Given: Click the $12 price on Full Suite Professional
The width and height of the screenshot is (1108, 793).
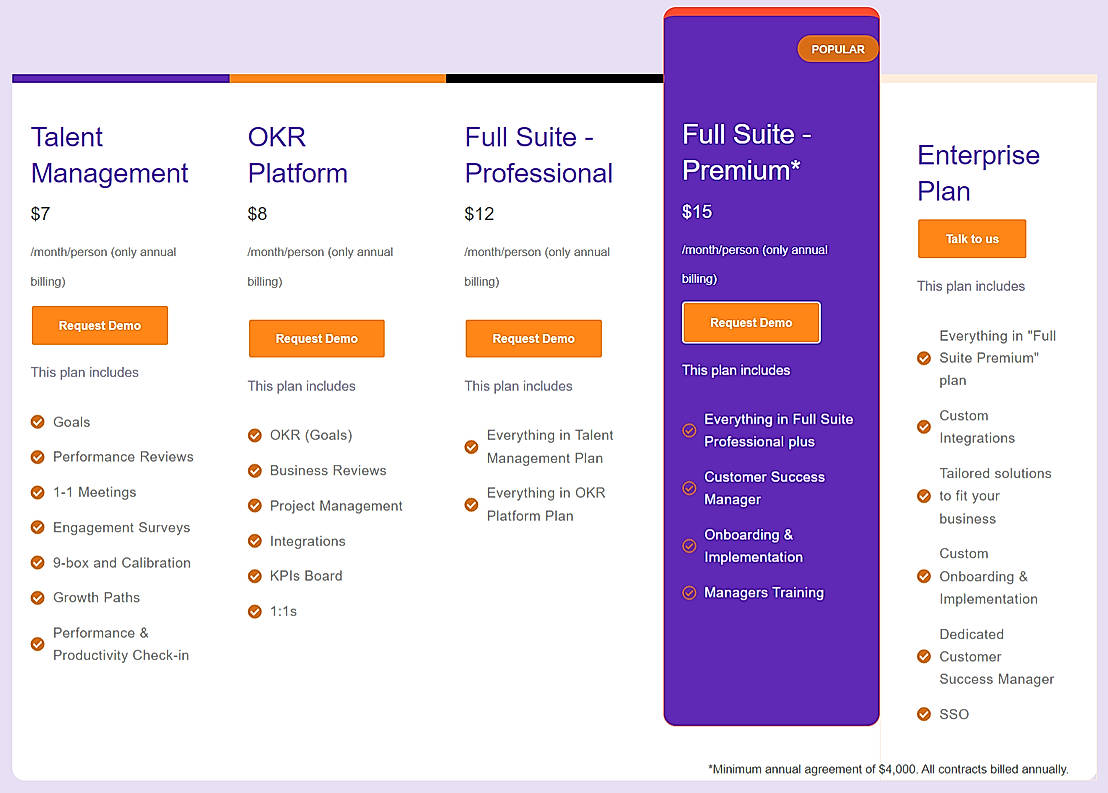Looking at the screenshot, I should point(479,214).
